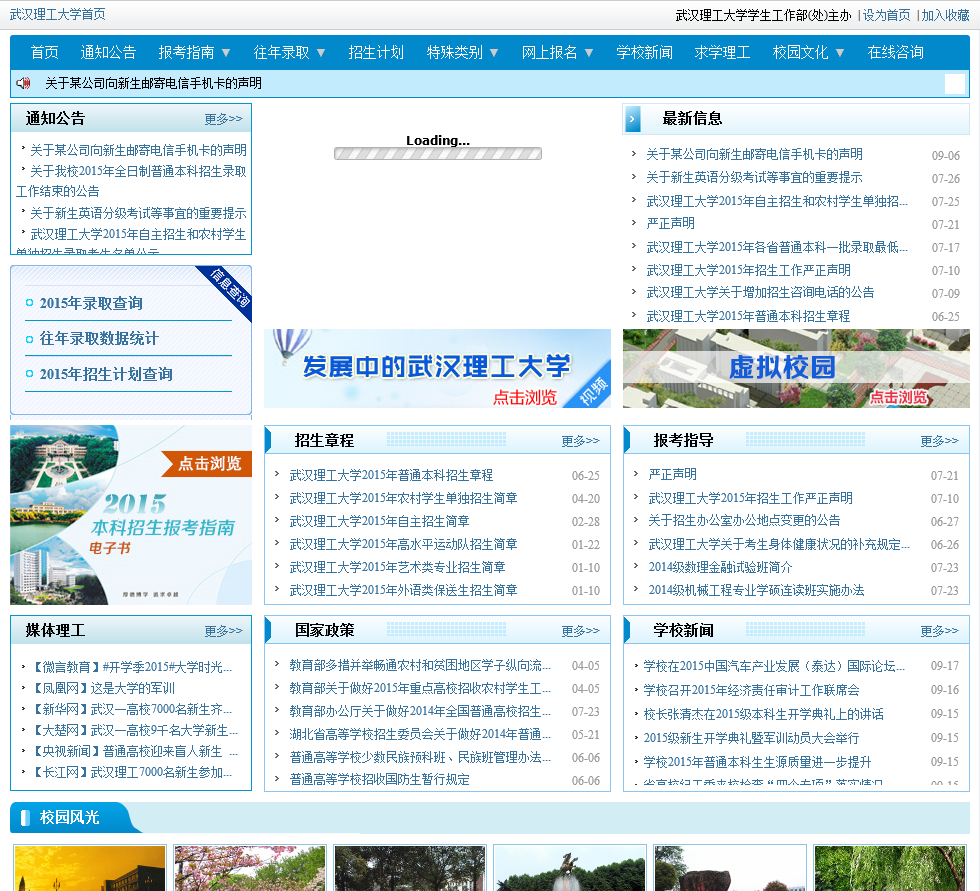This screenshot has height=891, width=980.
Task: Expand the 特殊类别 dropdown arrow
Action: (x=494, y=52)
